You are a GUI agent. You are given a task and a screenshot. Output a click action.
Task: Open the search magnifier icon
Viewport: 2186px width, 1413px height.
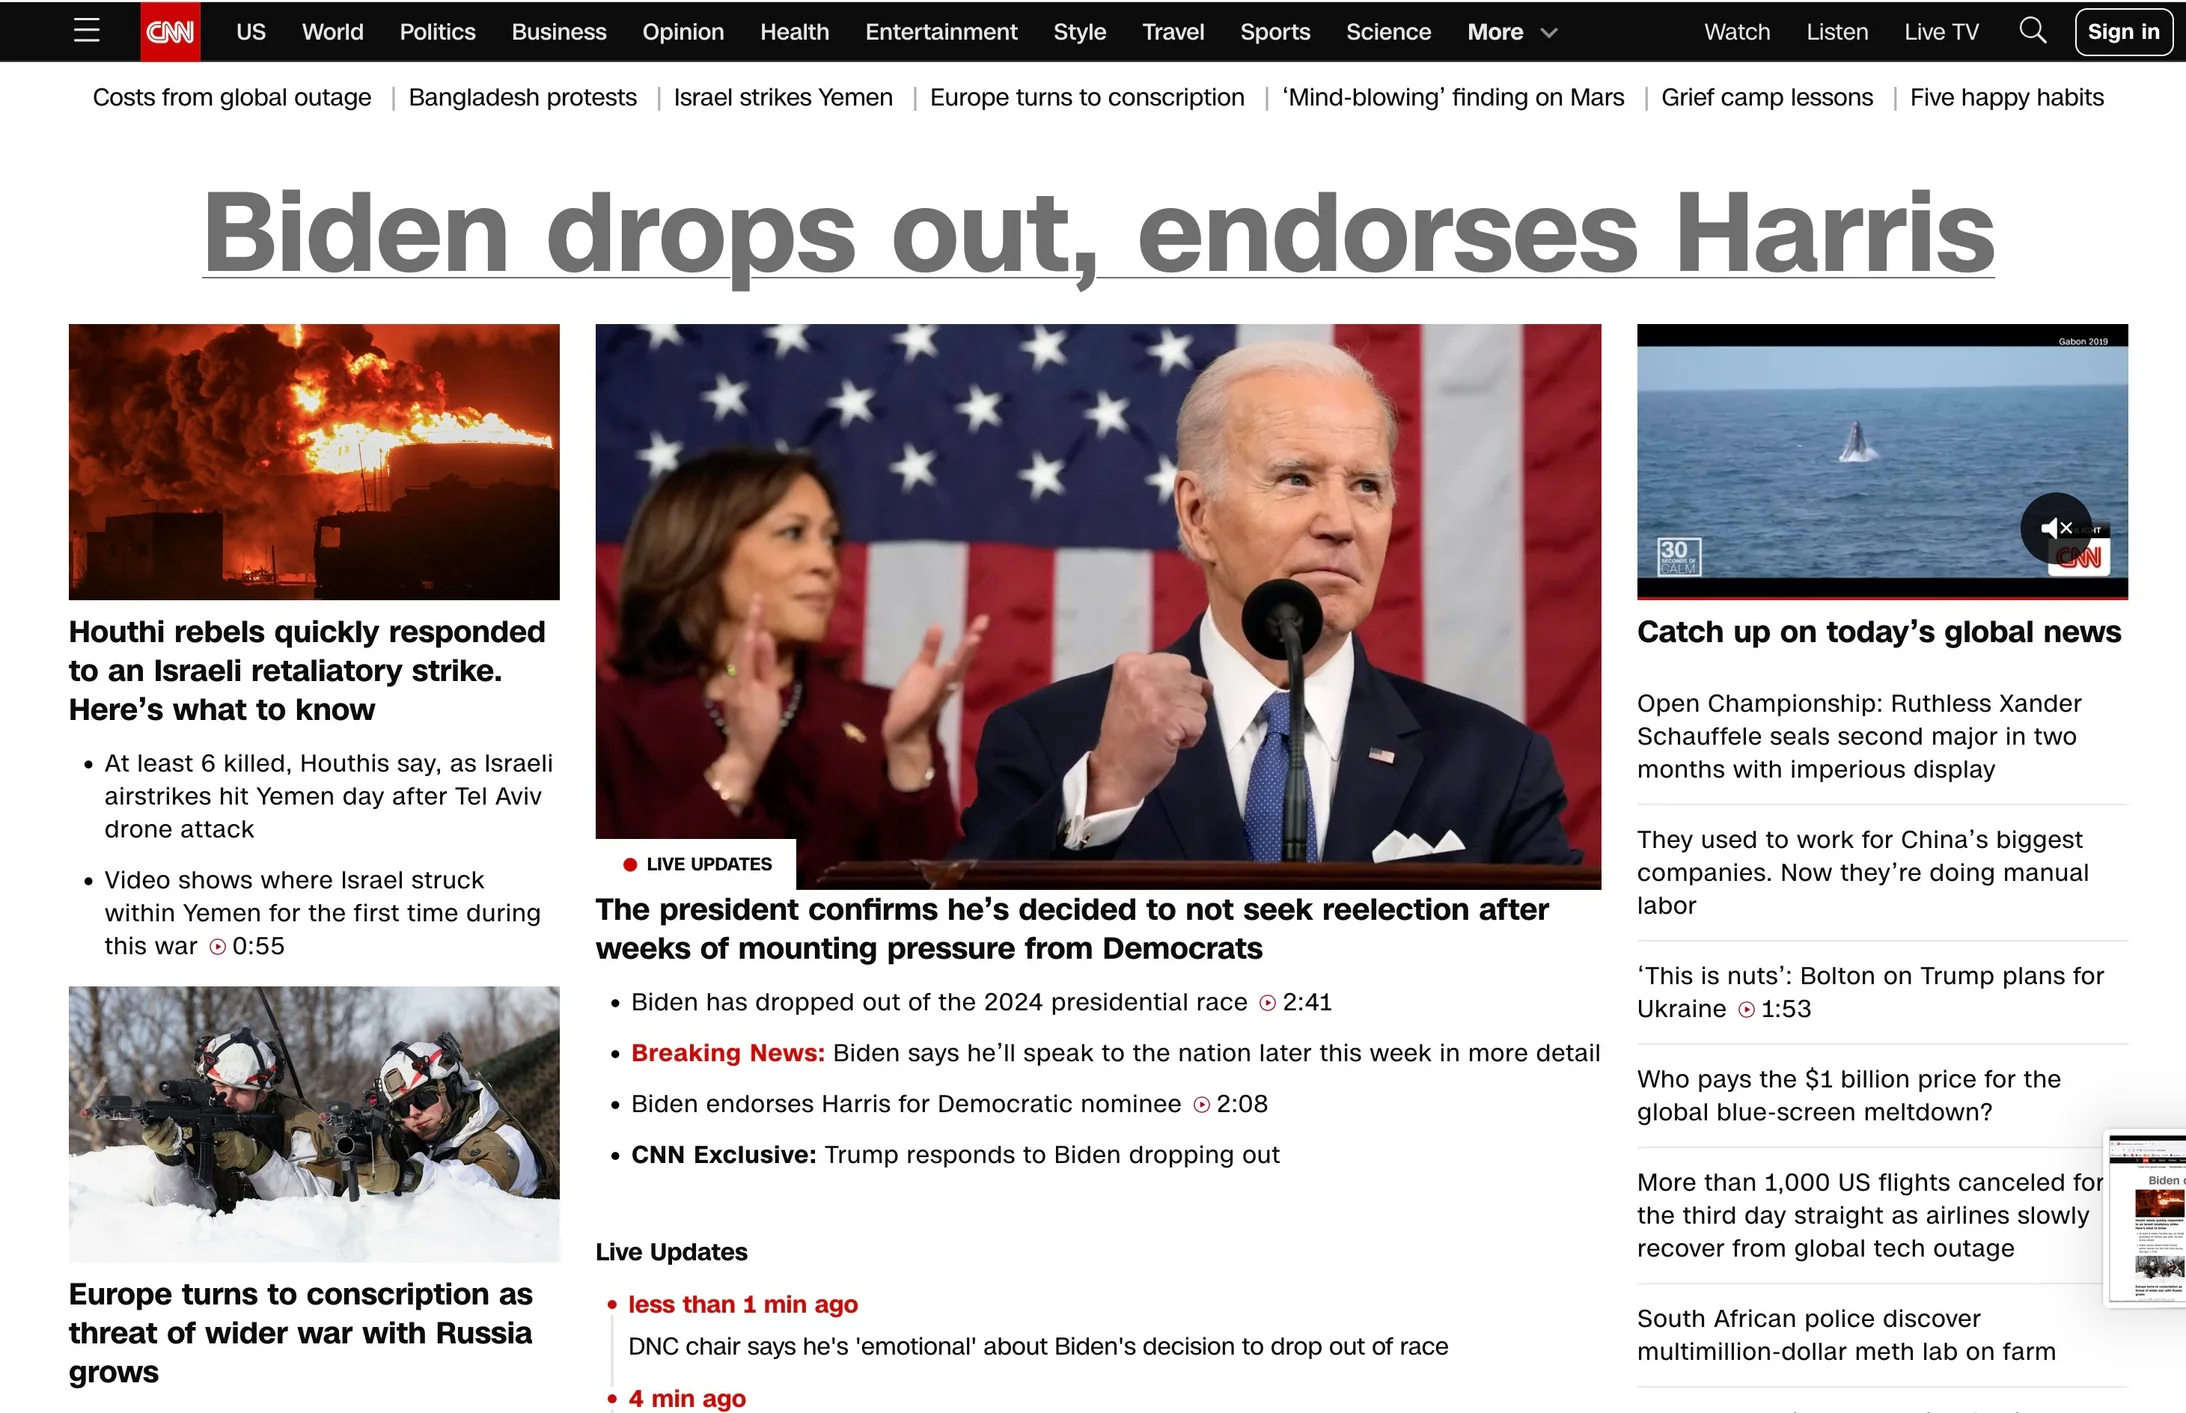(2032, 31)
